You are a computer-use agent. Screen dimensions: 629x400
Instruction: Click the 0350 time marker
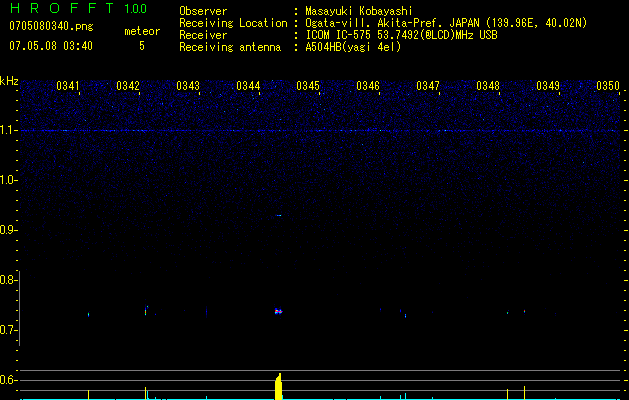pyautogui.click(x=608, y=85)
